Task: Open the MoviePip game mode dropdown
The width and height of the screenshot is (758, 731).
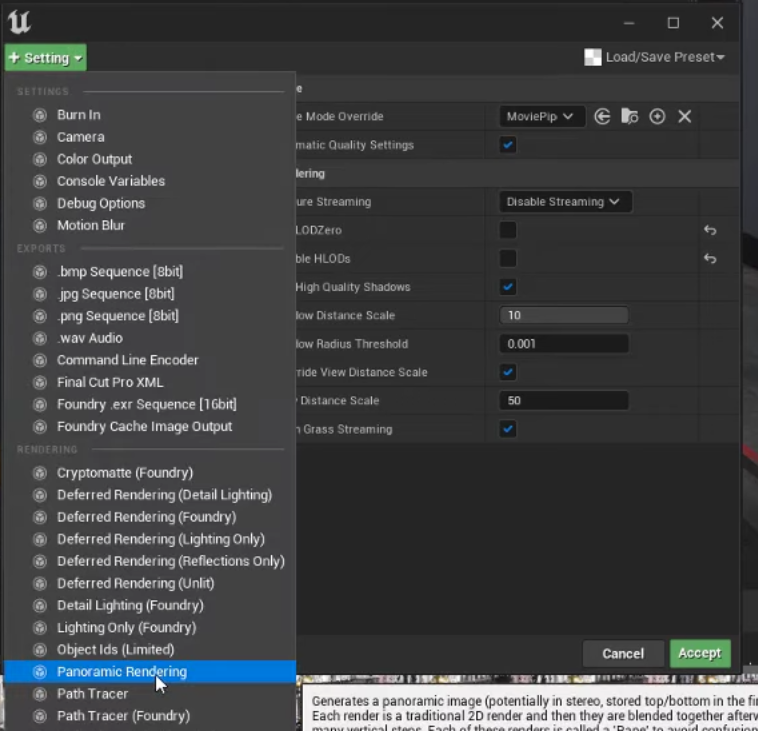Action: (541, 116)
